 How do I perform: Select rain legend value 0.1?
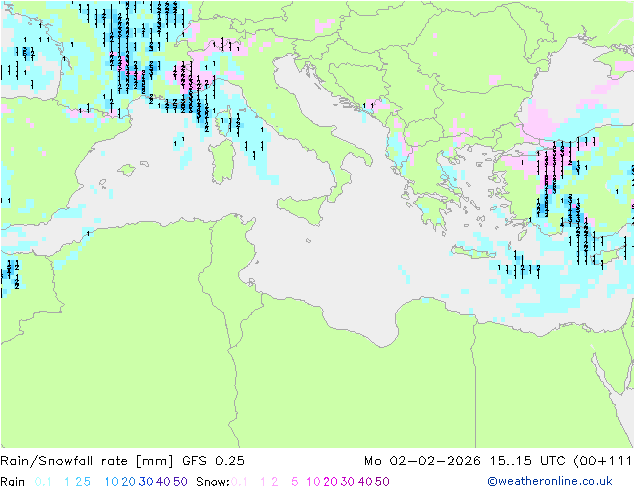click(43, 482)
